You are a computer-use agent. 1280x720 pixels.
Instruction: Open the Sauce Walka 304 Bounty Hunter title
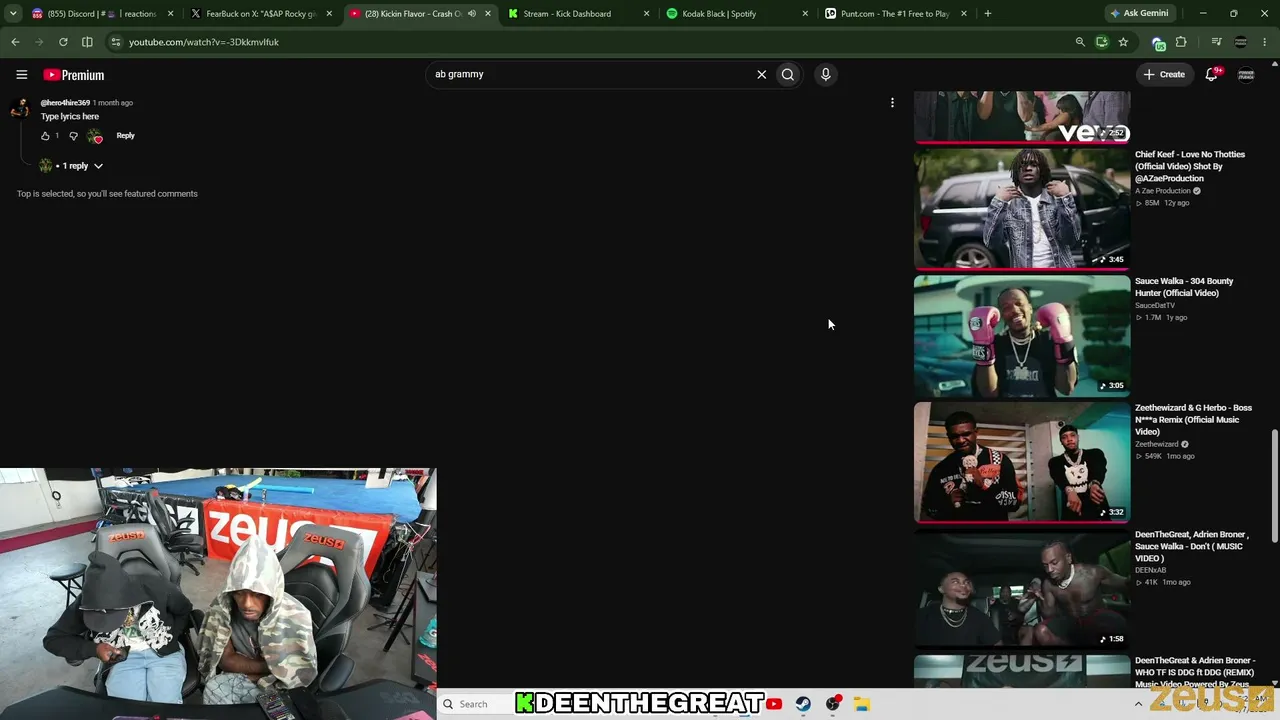[1184, 287]
